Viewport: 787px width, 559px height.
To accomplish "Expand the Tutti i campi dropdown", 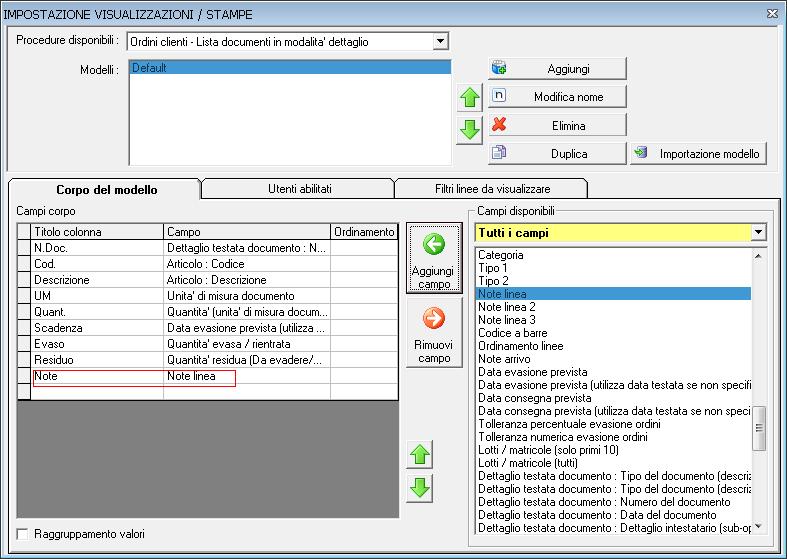I will tap(758, 232).
